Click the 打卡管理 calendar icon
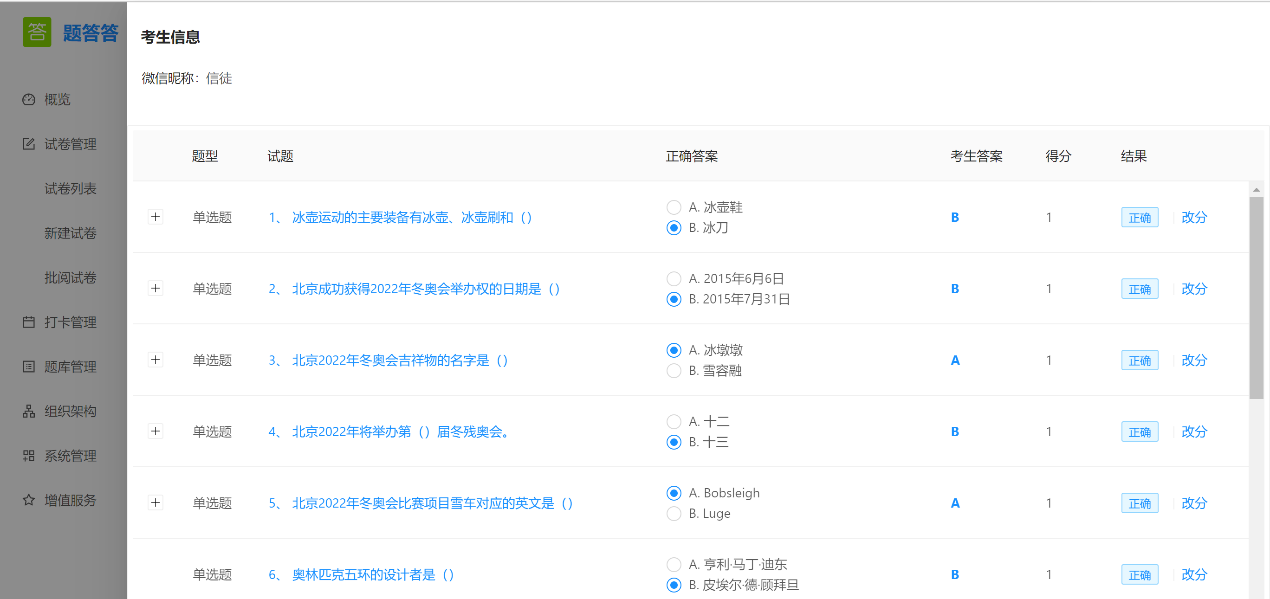Image resolution: width=1270 pixels, height=599 pixels. pos(29,322)
